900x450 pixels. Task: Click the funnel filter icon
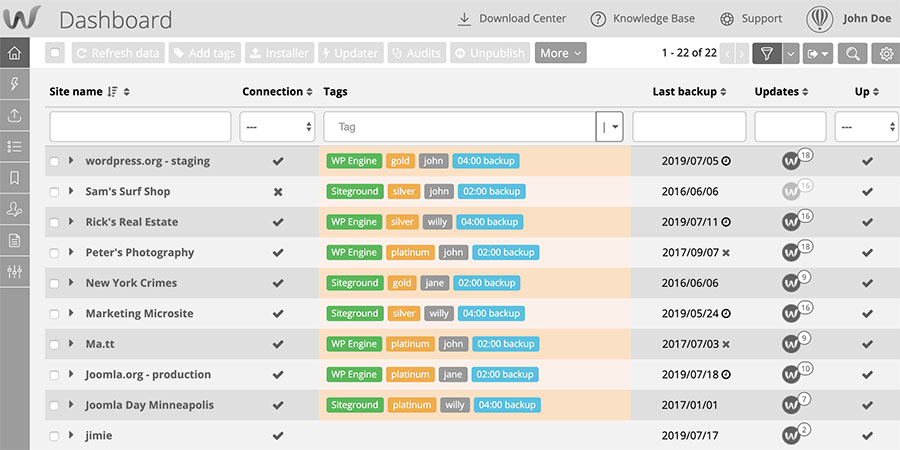(x=767, y=53)
